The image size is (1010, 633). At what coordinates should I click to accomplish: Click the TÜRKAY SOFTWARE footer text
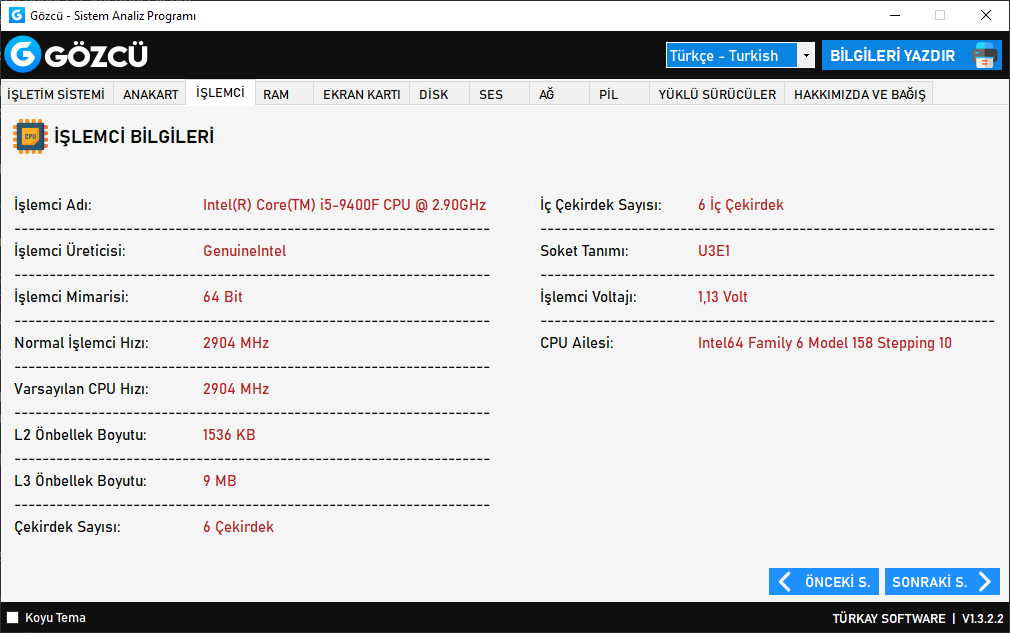click(889, 619)
